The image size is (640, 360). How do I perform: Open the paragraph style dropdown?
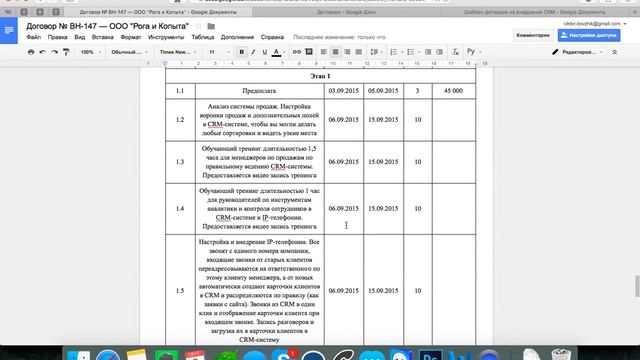click(x=129, y=52)
